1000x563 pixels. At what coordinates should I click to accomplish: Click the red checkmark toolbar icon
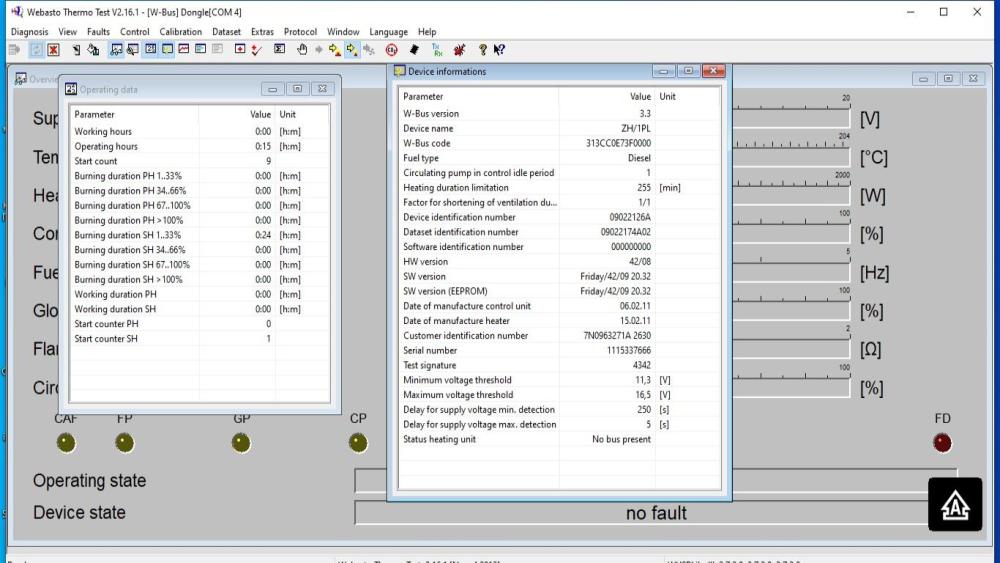tap(256, 50)
